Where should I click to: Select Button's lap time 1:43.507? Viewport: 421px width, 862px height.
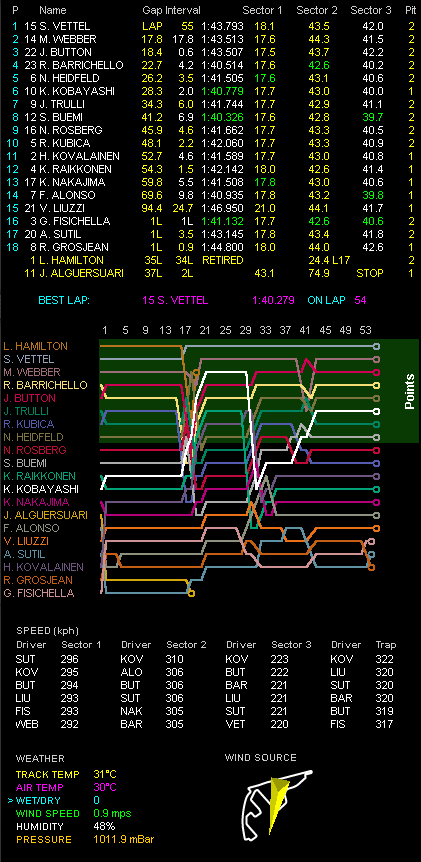coord(221,52)
